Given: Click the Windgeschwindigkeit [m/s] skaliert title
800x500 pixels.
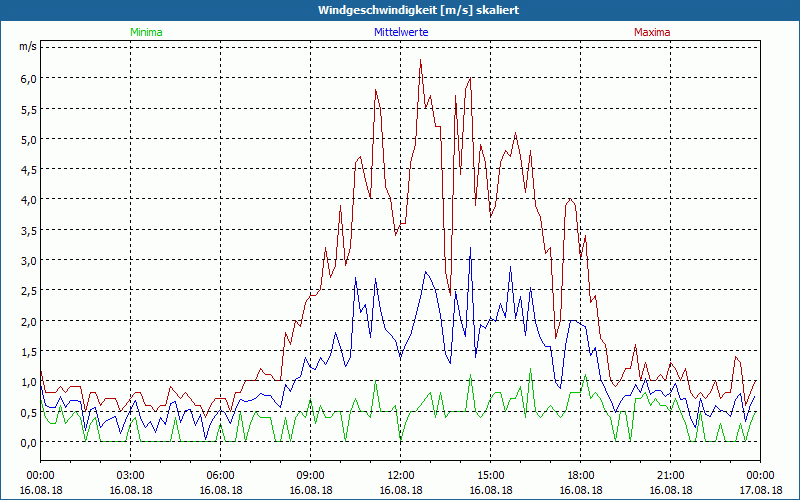Looking at the screenshot, I should (x=418, y=10).
